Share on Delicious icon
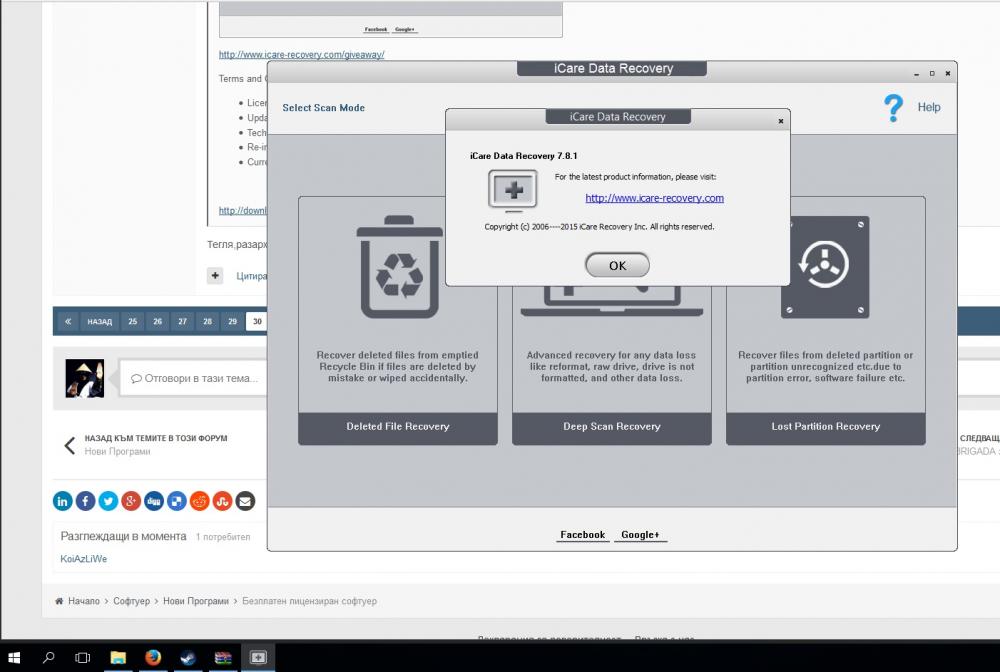Image resolution: width=1000 pixels, height=672 pixels. pos(177,501)
